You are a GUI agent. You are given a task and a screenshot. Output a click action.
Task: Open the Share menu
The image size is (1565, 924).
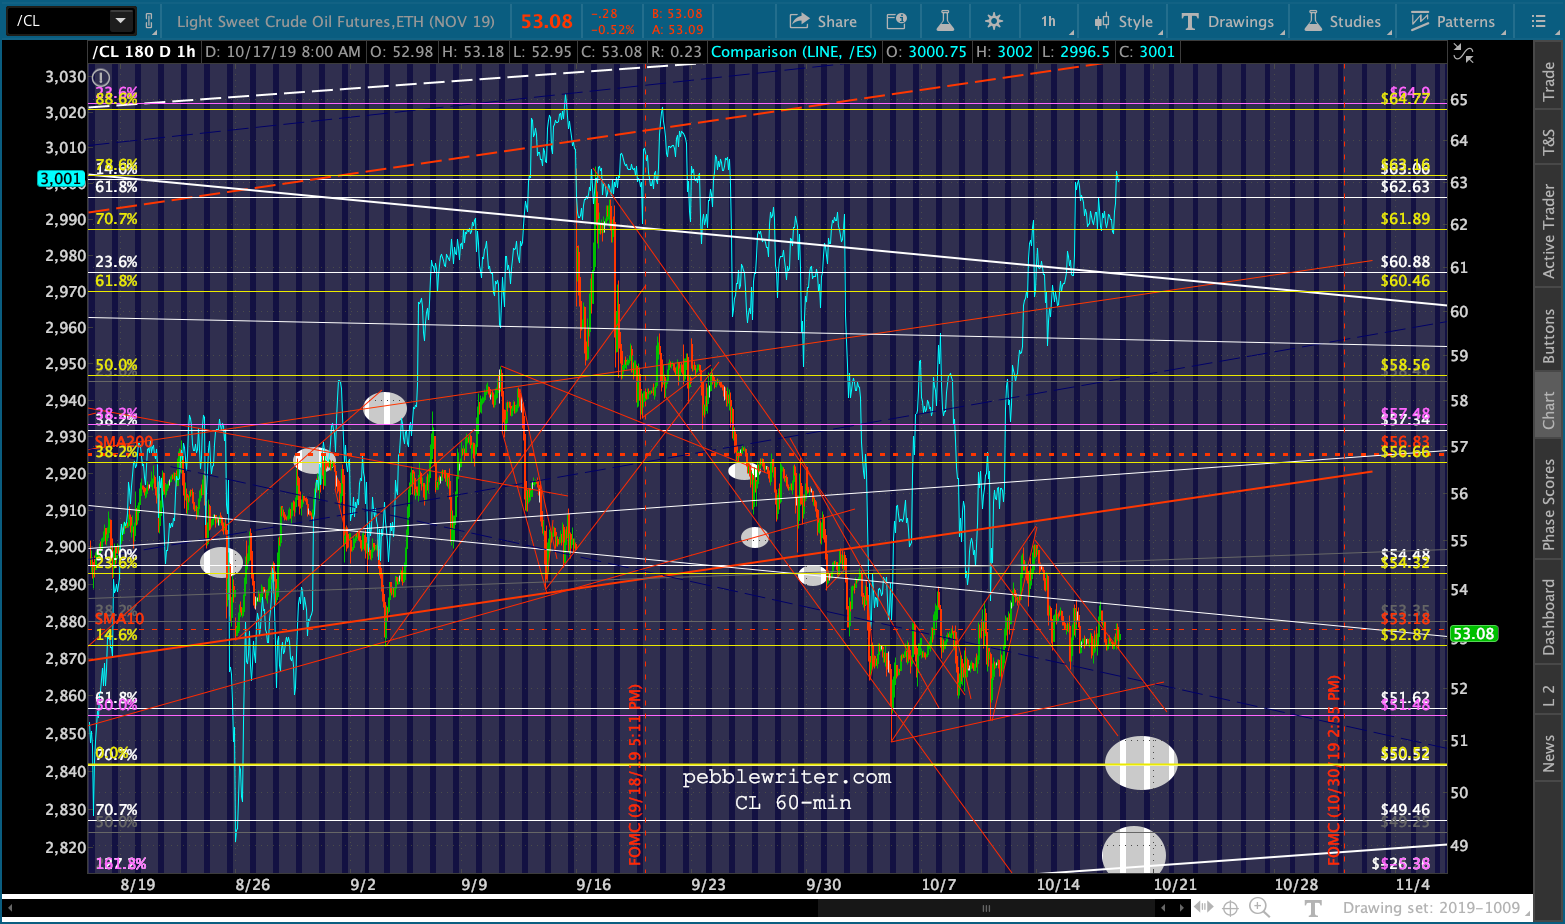[x=823, y=21]
